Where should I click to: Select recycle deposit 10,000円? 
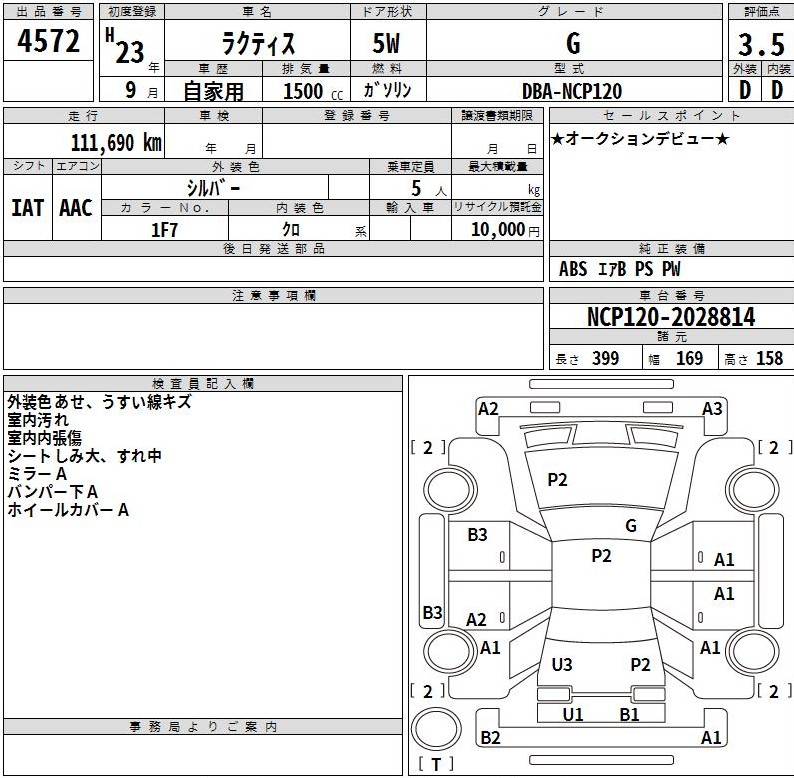(505, 229)
